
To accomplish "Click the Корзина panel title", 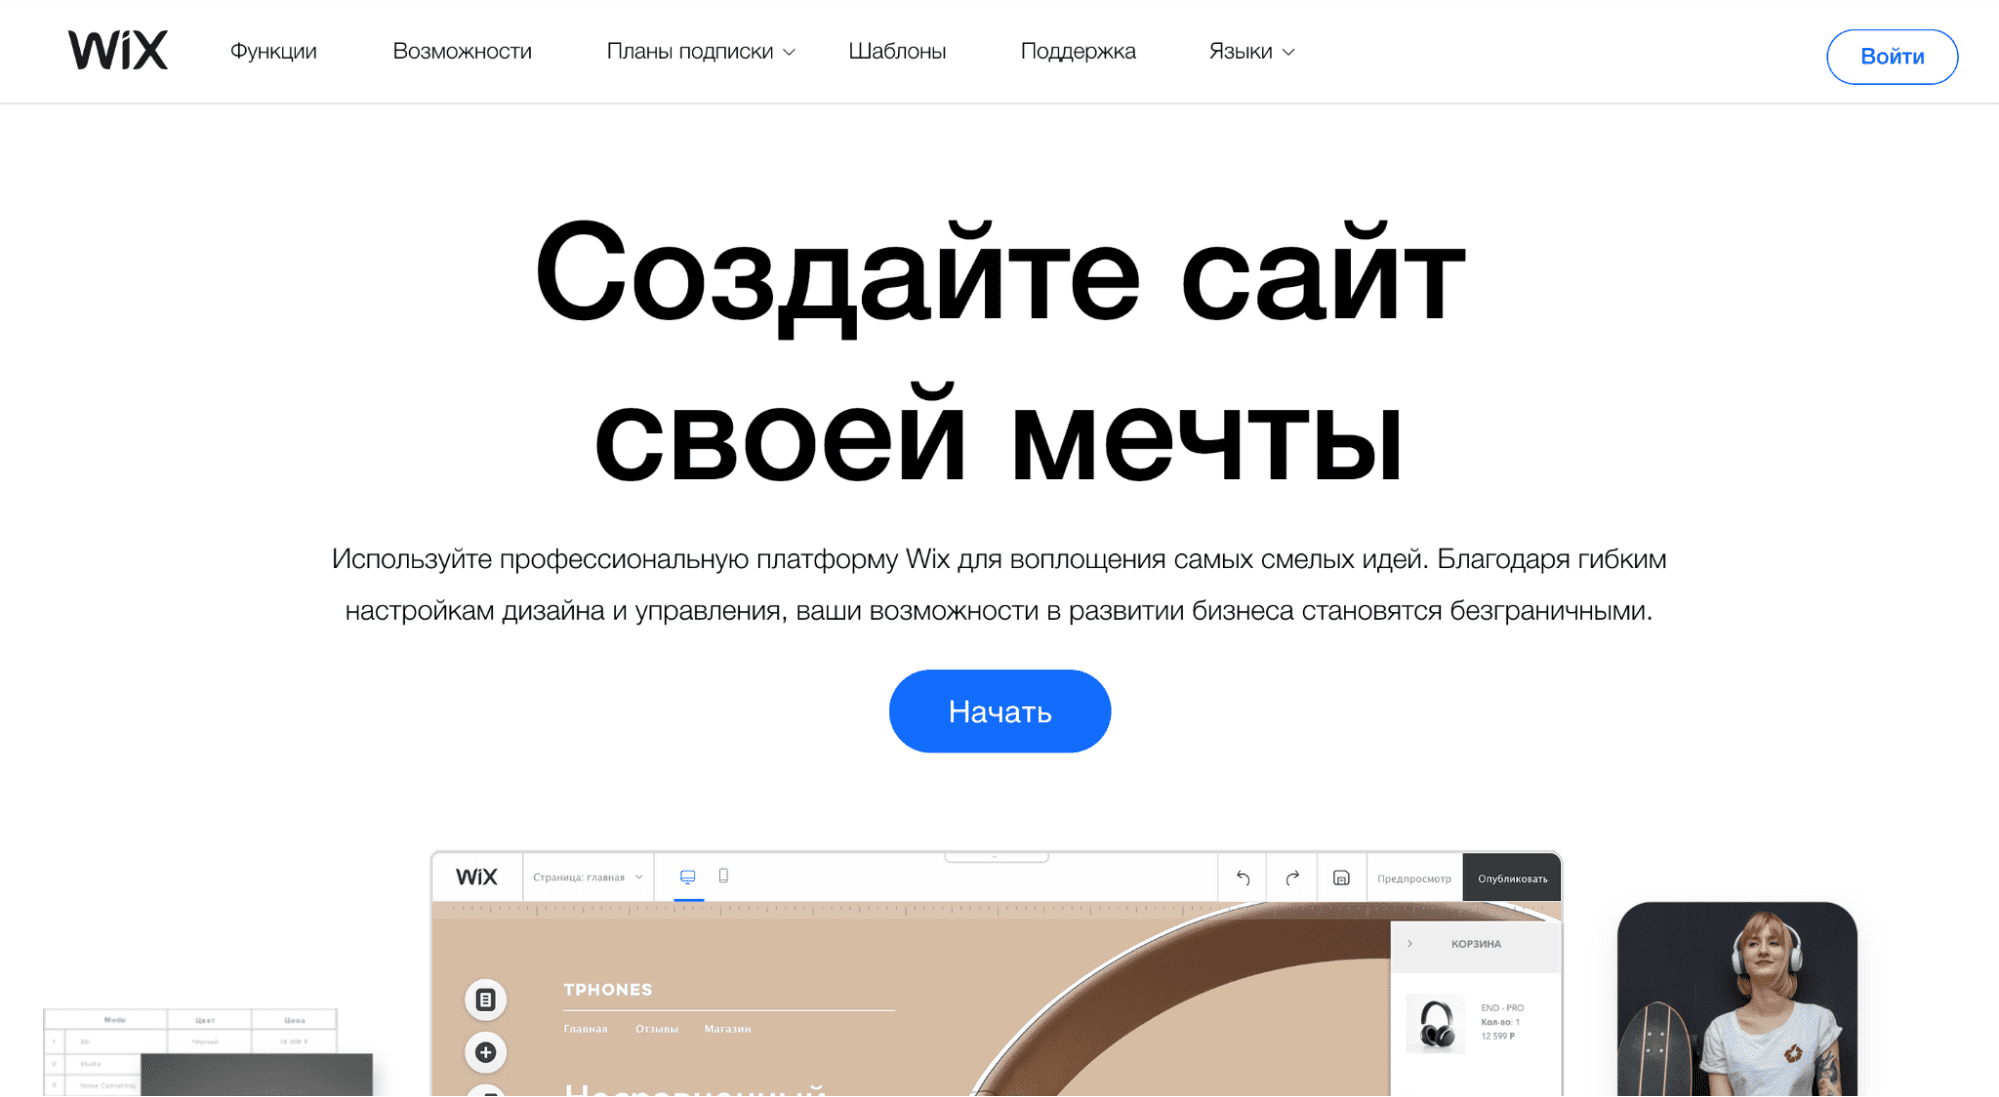I will point(1476,943).
